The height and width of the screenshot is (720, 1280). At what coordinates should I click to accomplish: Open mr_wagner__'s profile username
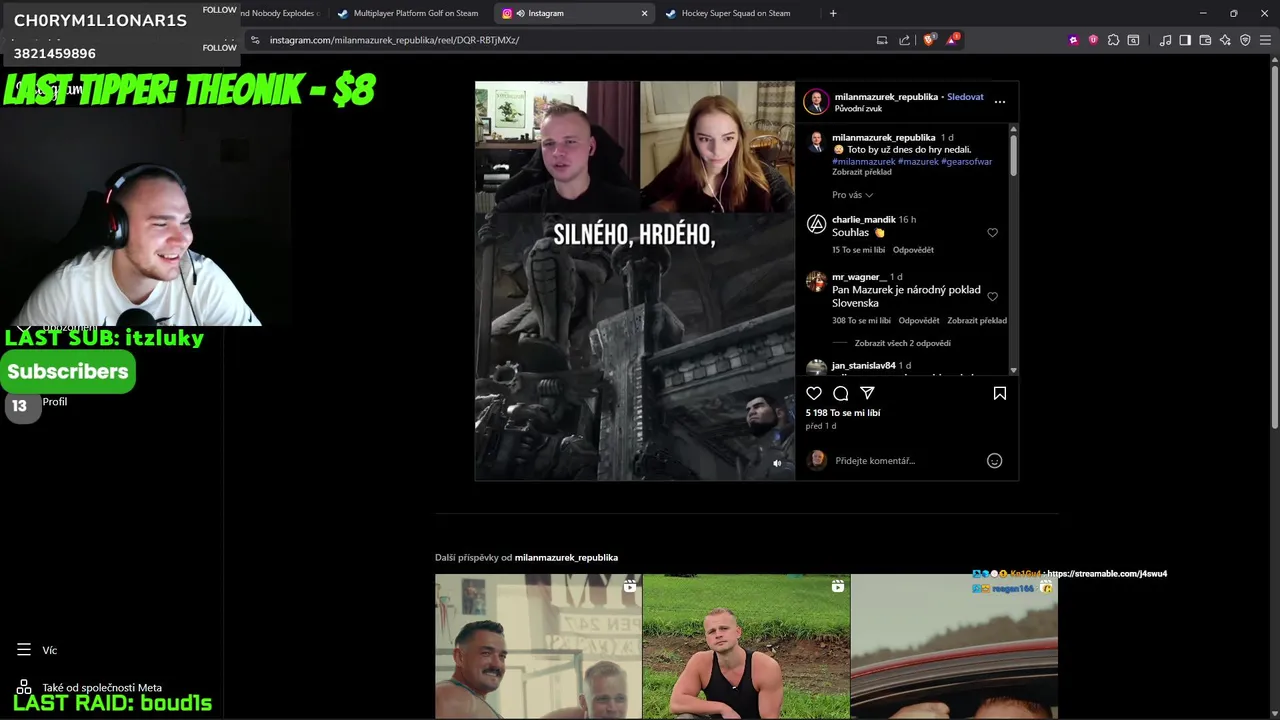[859, 277]
